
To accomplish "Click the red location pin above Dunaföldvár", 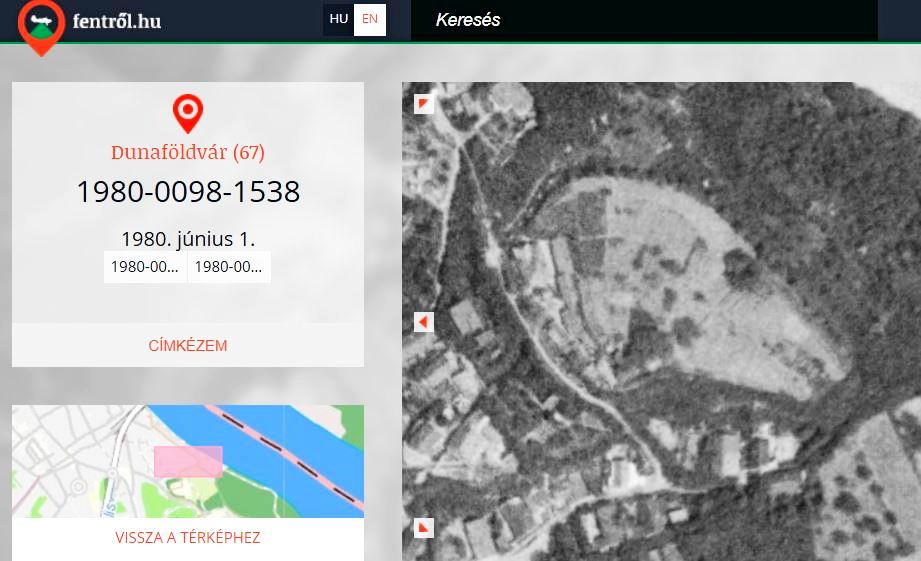I will point(188,113).
